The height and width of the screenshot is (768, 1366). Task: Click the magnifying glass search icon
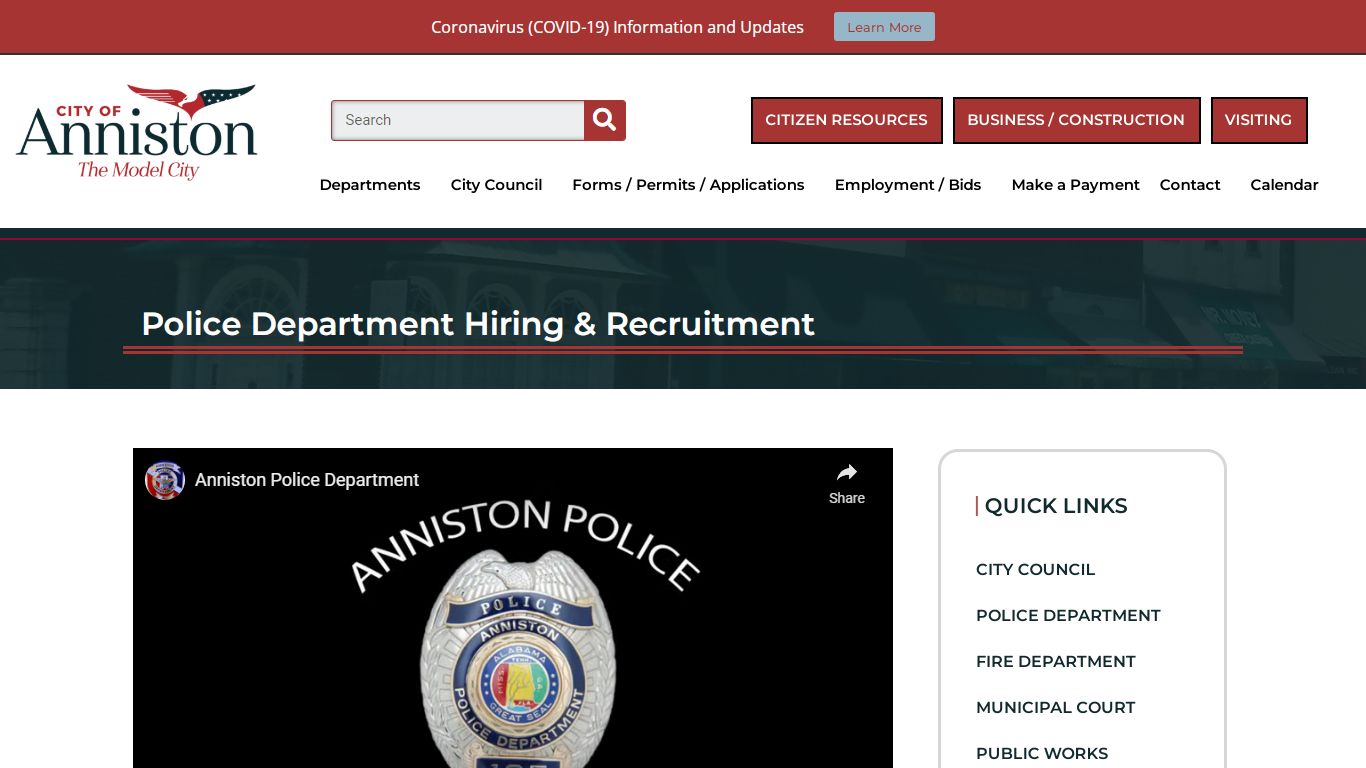605,120
